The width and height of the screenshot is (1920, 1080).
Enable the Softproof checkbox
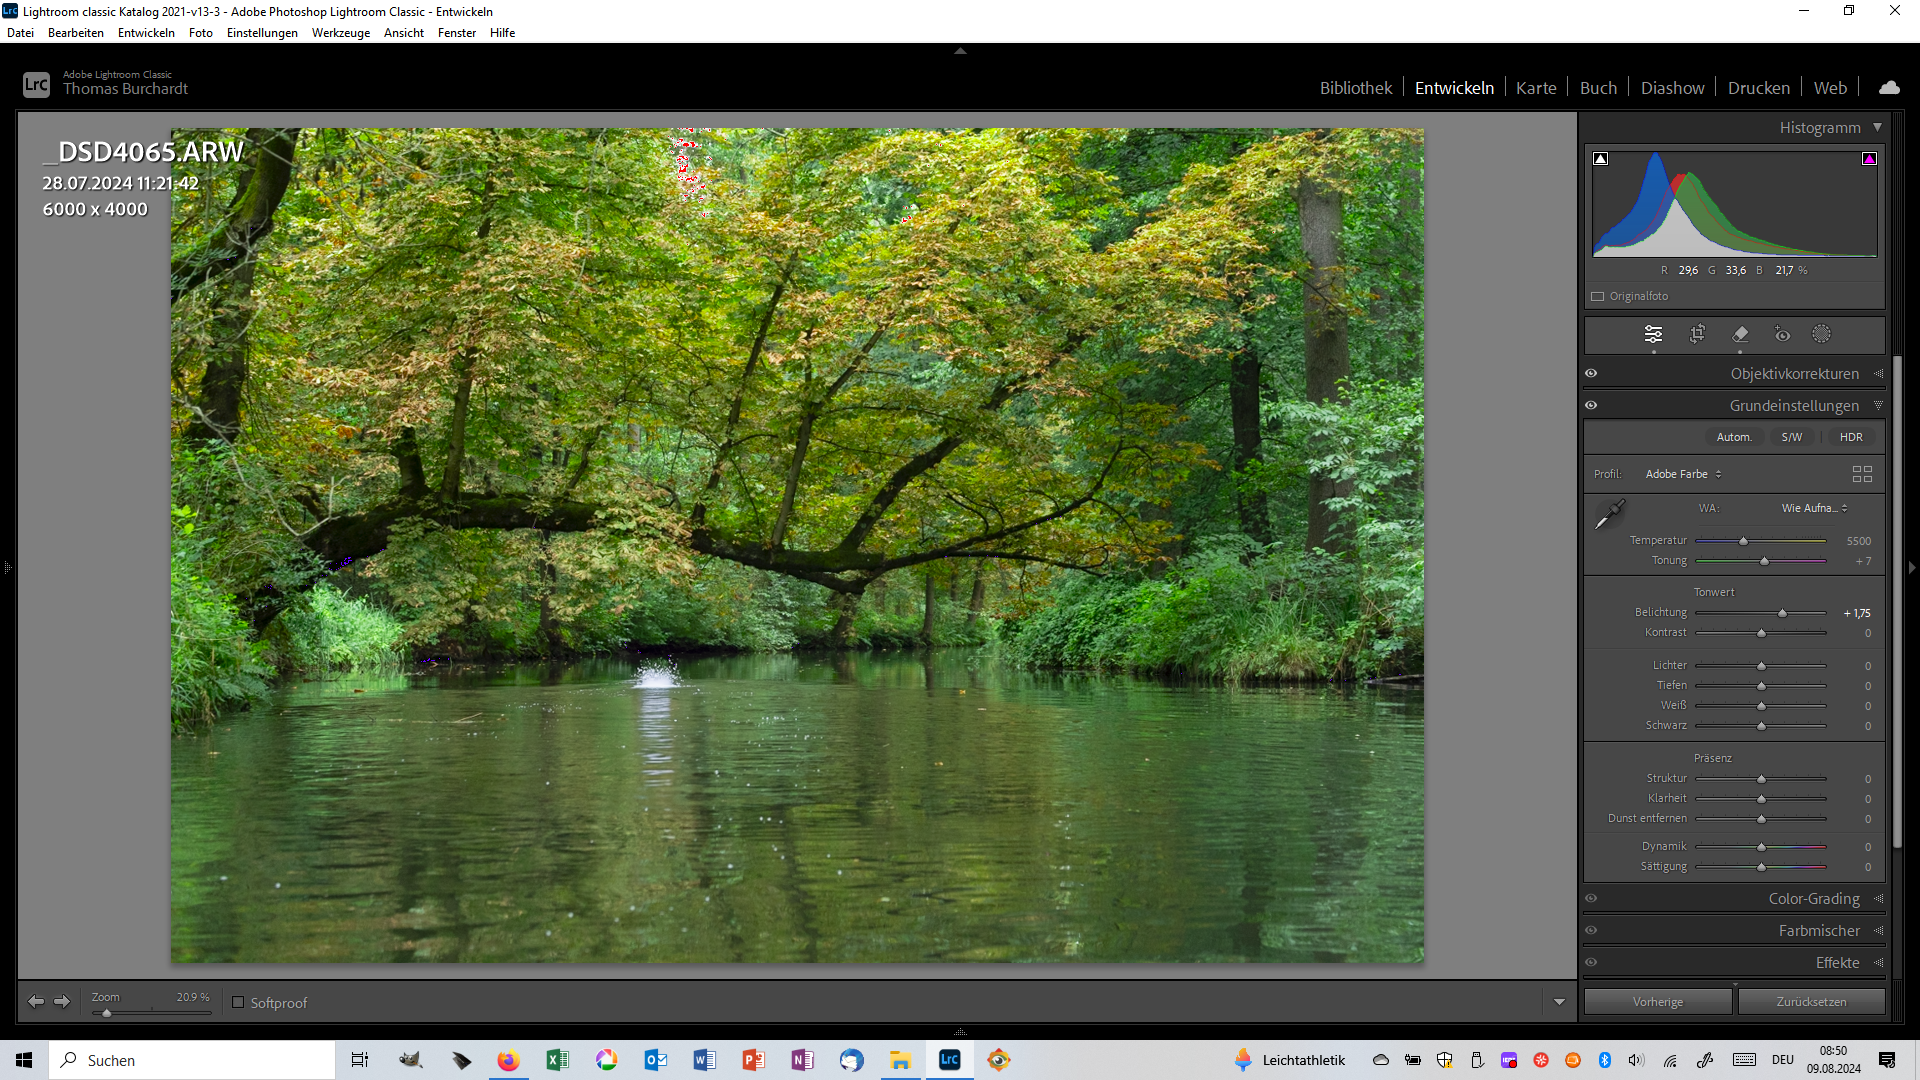coord(238,1002)
